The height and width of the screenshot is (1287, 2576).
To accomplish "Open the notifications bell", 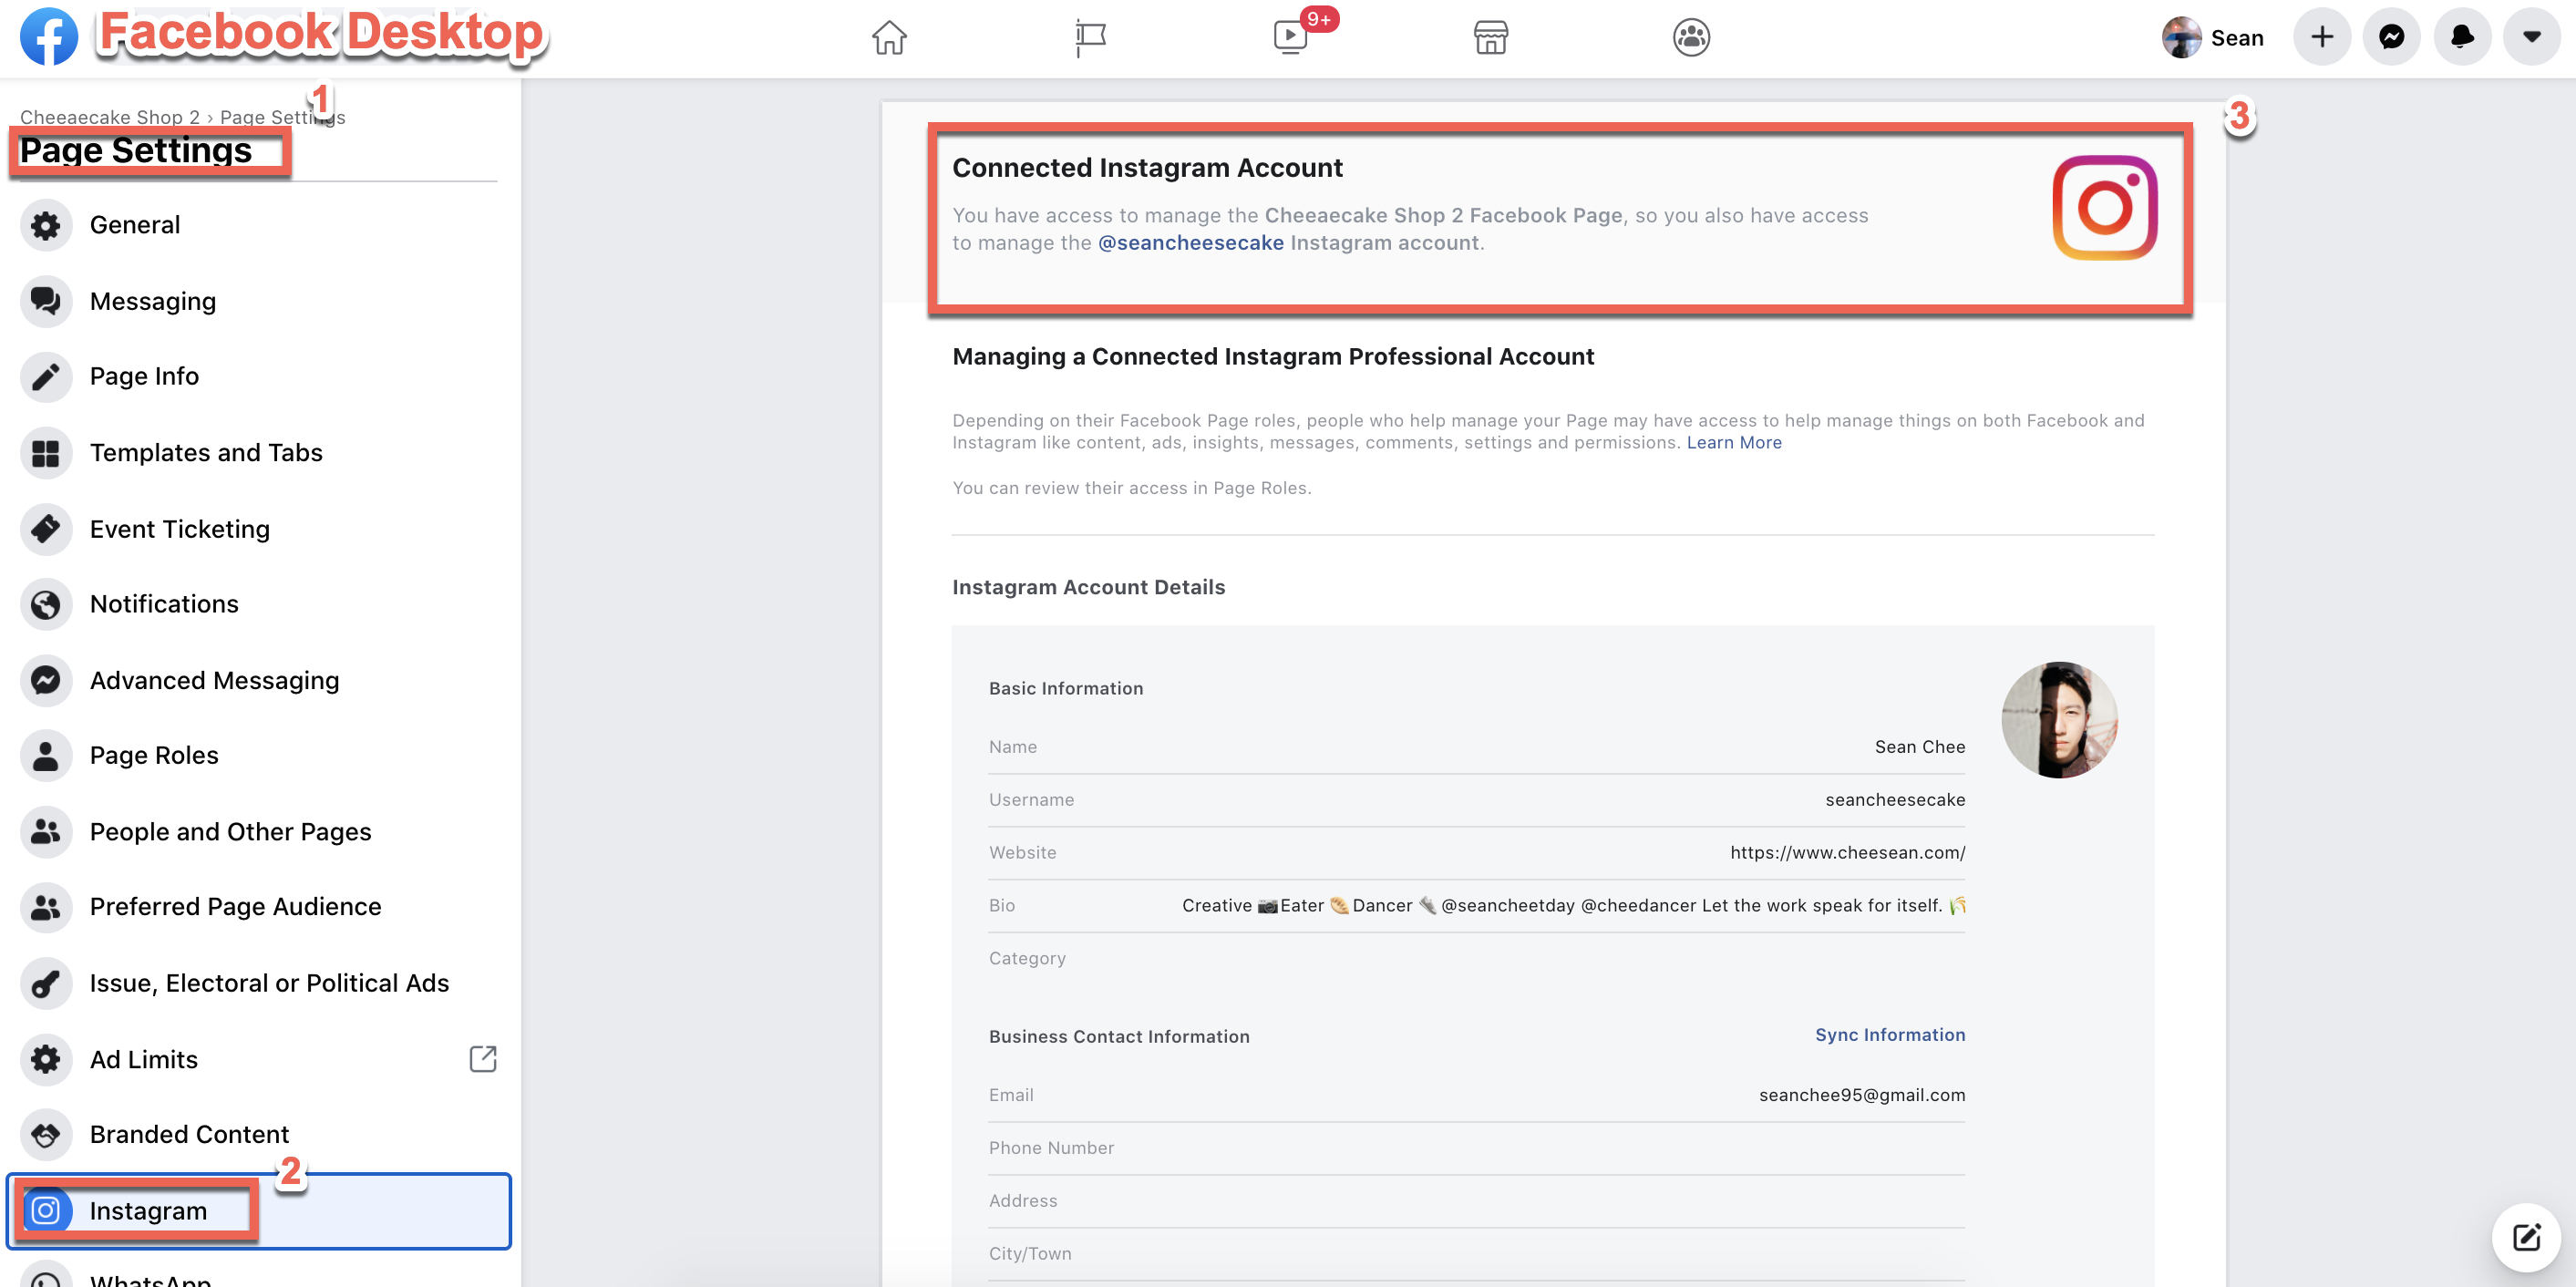I will (x=2461, y=38).
